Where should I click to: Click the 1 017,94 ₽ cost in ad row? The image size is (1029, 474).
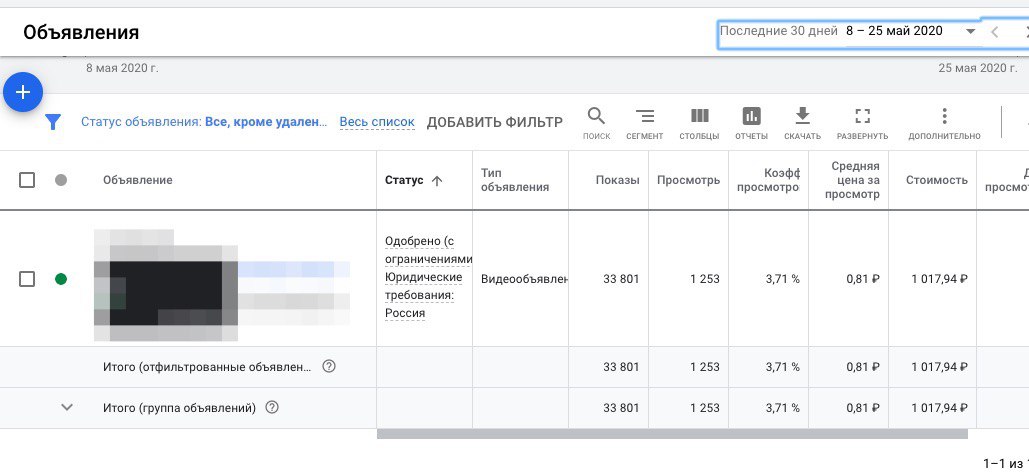(940, 279)
